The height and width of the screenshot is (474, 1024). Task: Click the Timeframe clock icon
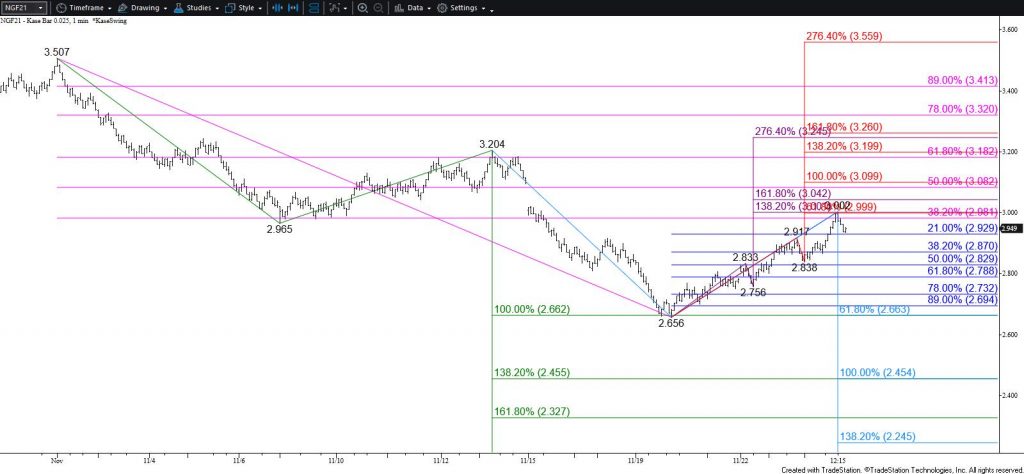[x=61, y=8]
